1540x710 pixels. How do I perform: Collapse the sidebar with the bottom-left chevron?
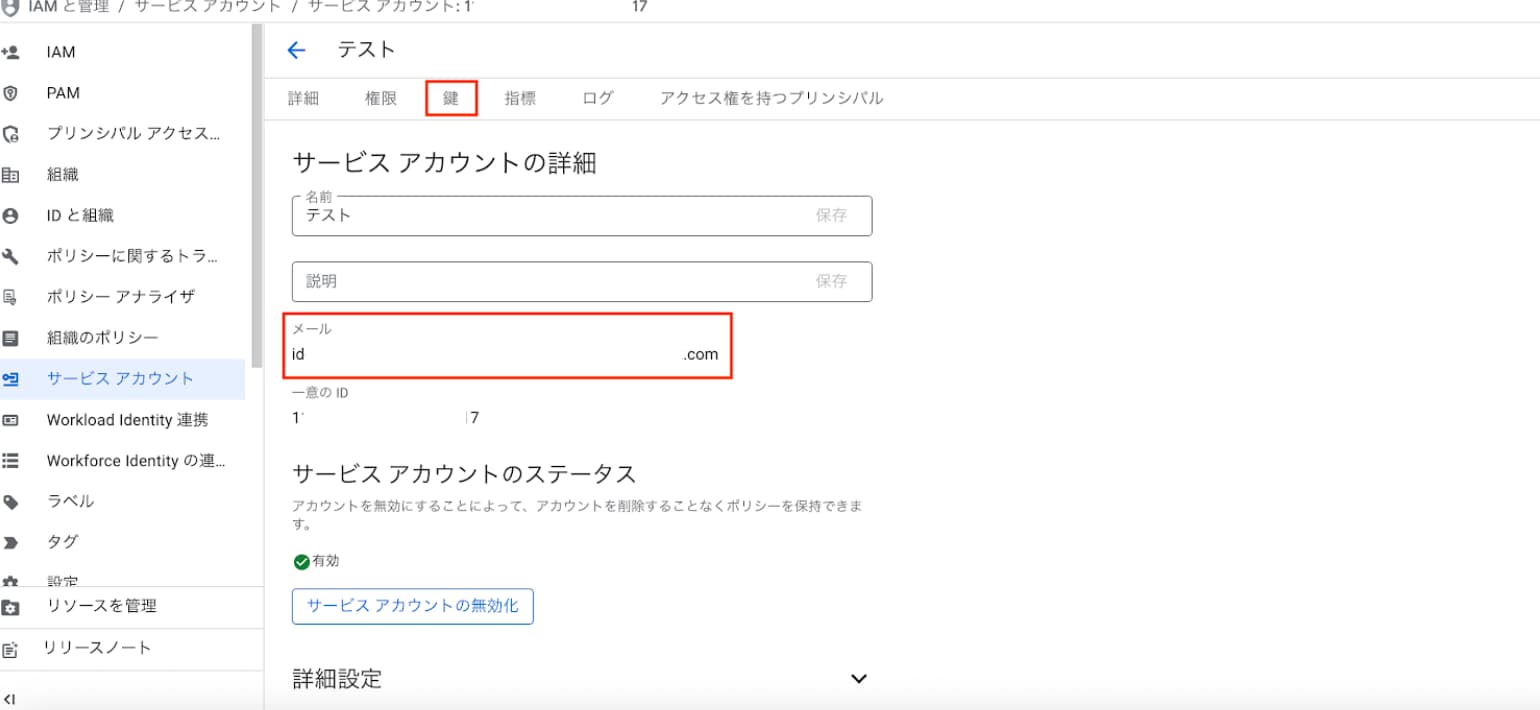(9, 698)
